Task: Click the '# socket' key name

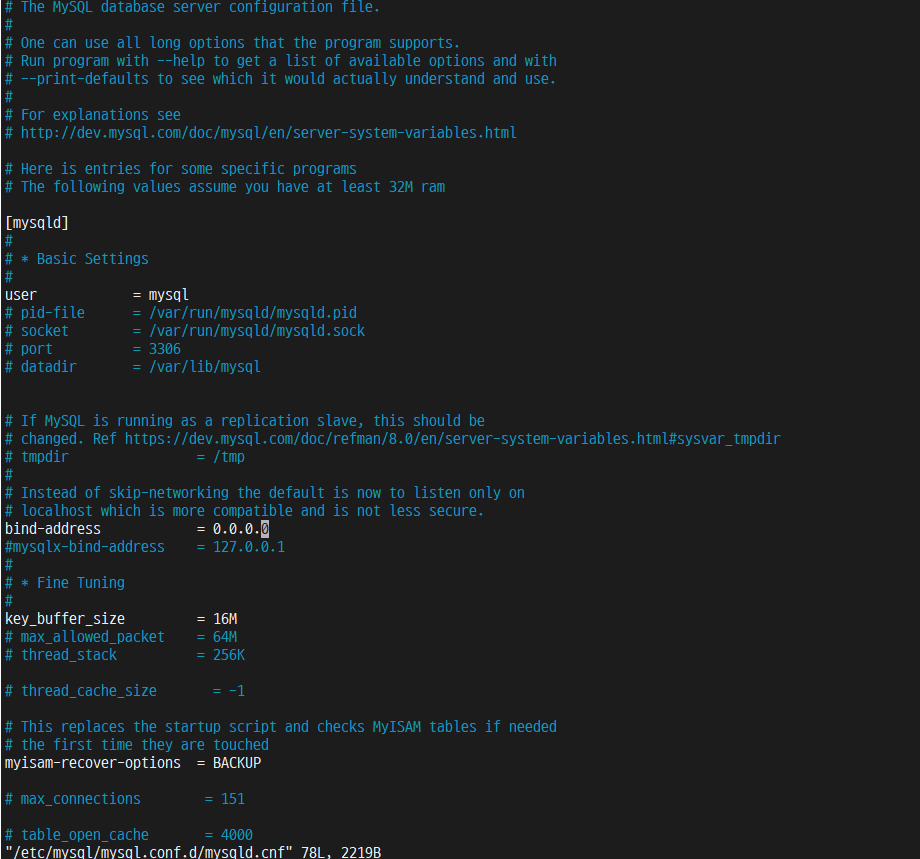Action: pos(37,331)
